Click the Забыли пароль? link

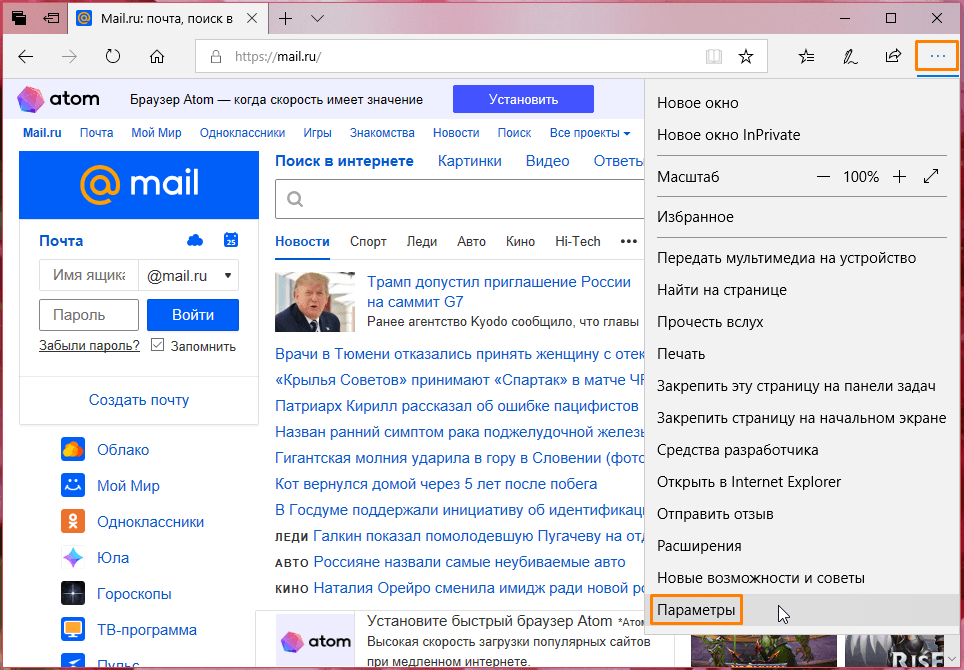coord(89,345)
